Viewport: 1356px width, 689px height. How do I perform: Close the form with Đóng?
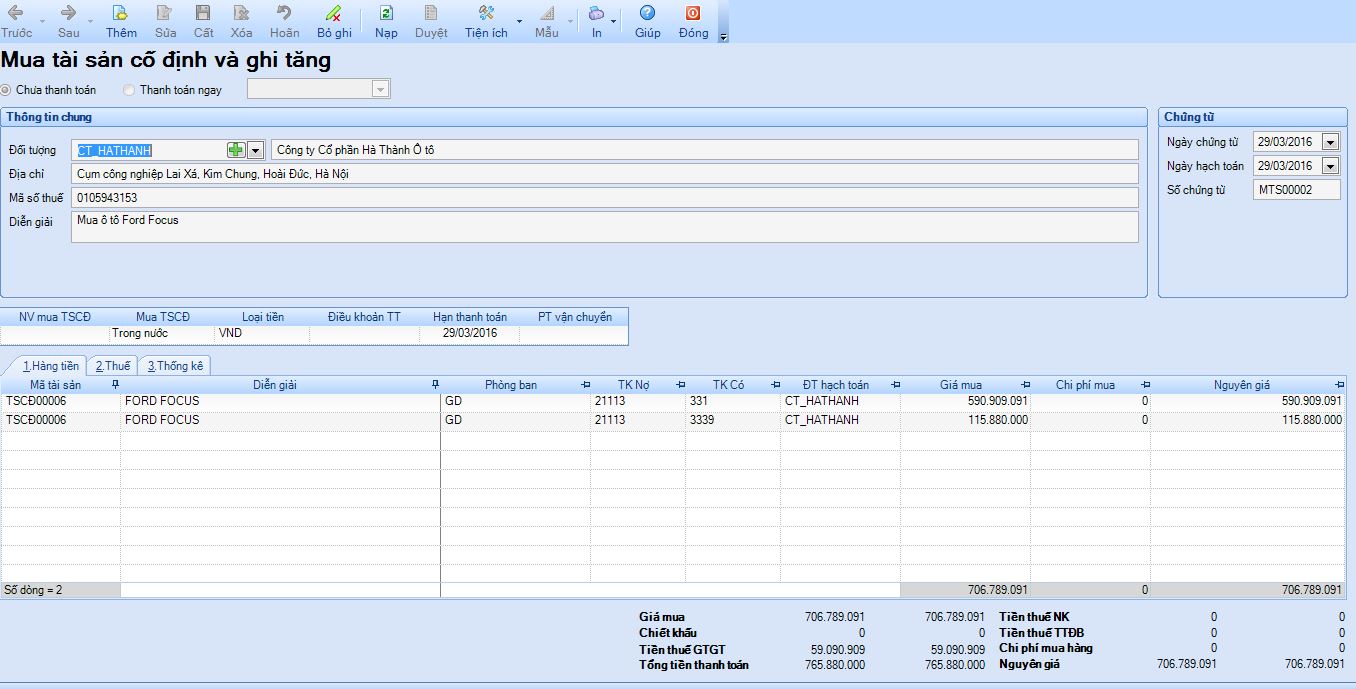coord(693,21)
